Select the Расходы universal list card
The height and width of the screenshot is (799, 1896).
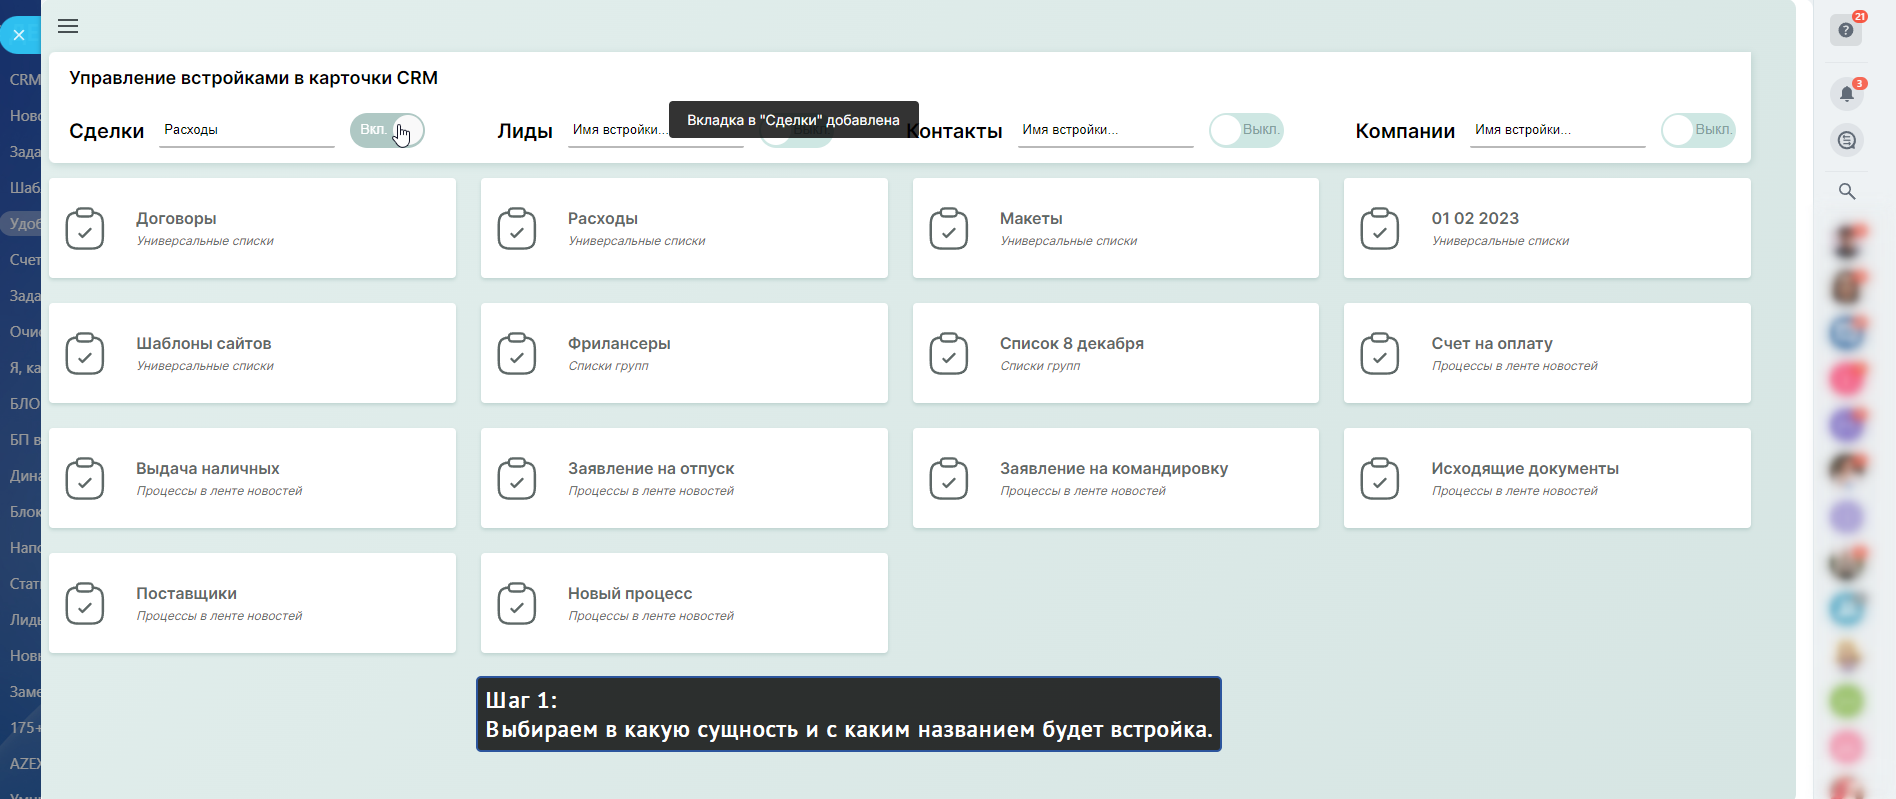[684, 228]
